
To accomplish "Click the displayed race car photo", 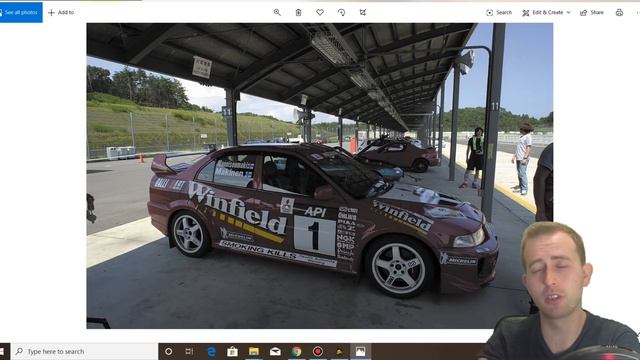I will [x=320, y=176].
